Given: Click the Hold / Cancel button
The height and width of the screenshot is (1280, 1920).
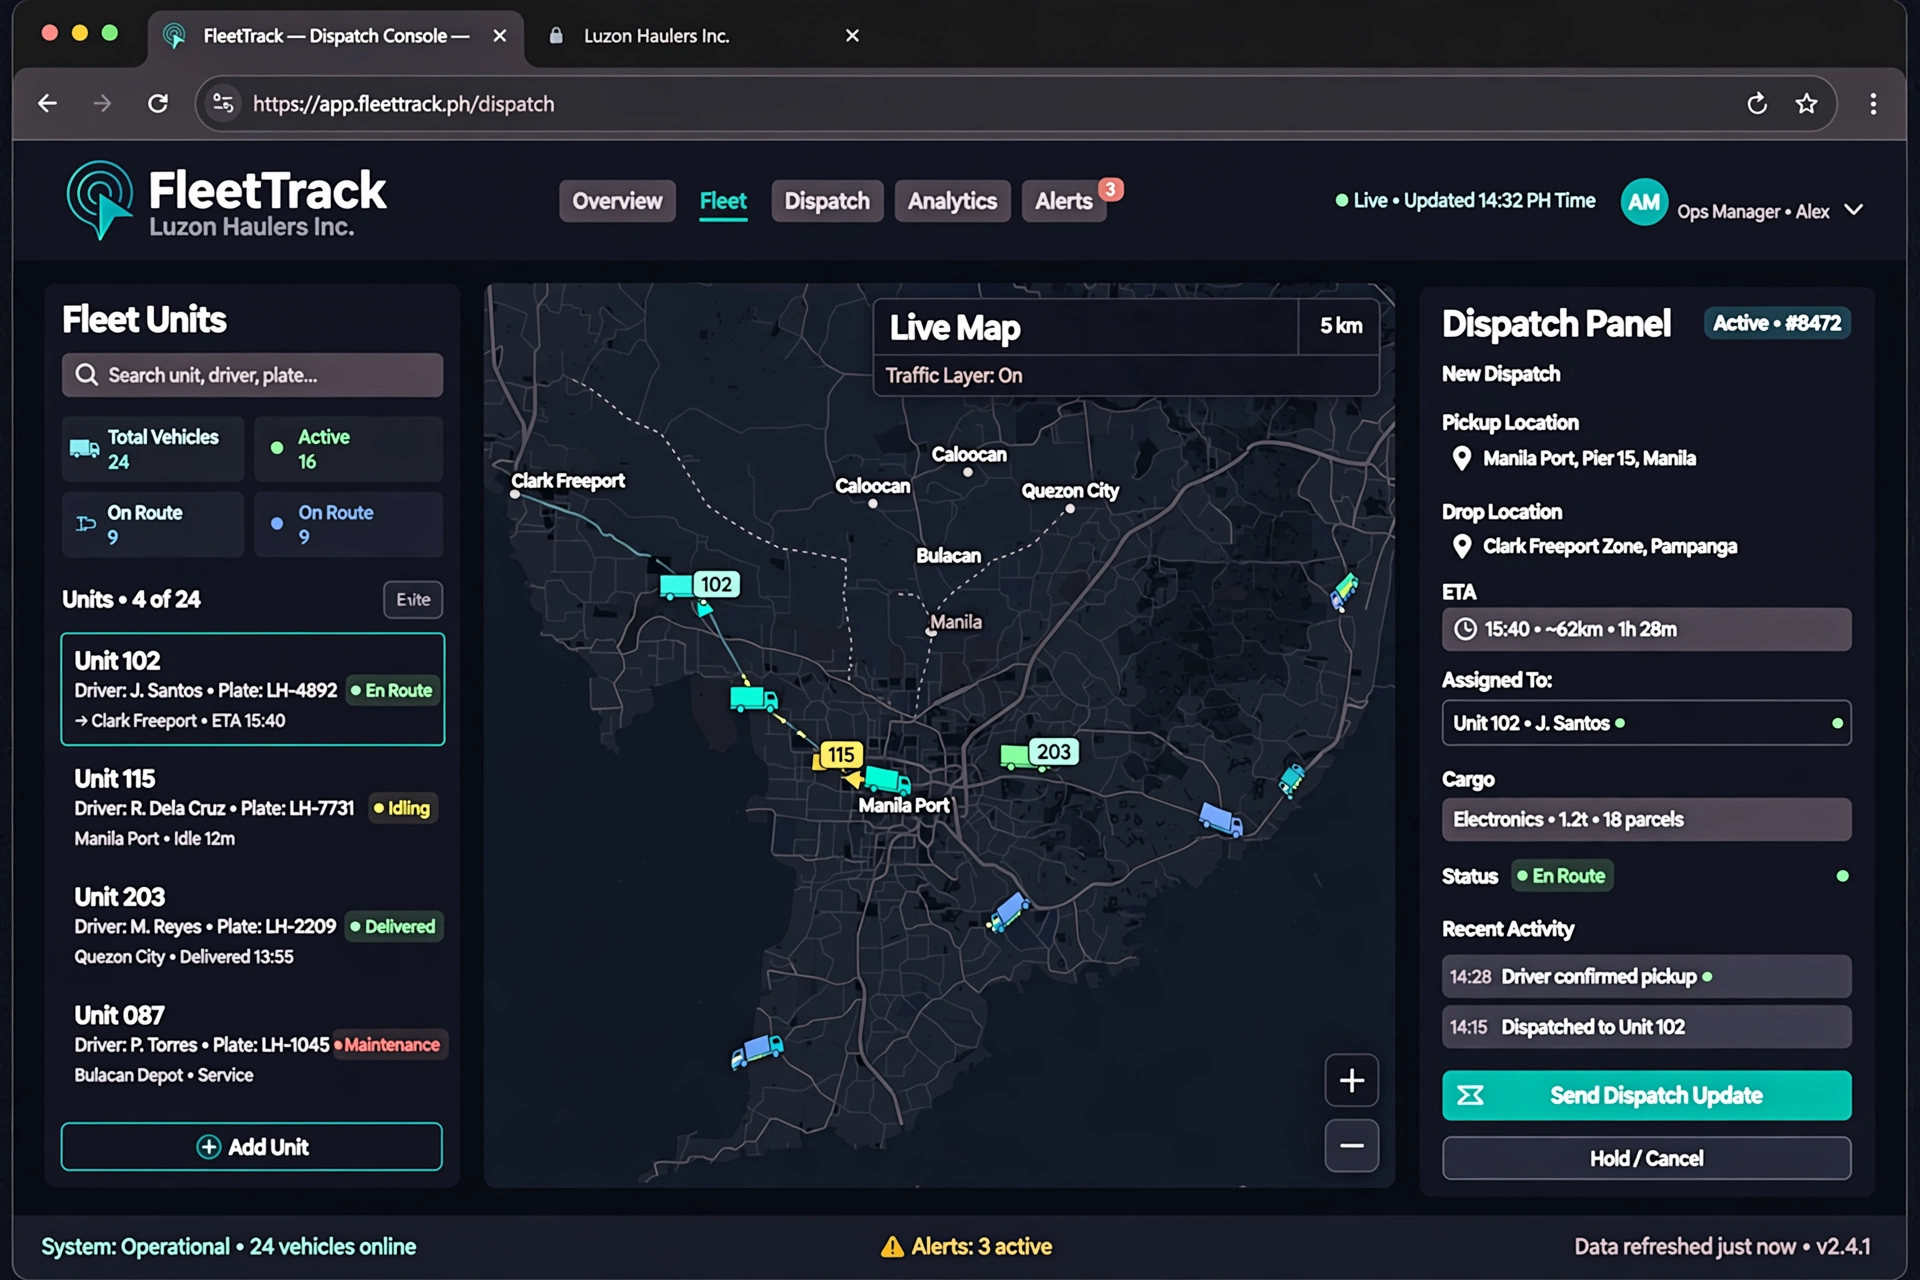Looking at the screenshot, I should pyautogui.click(x=1646, y=1158).
